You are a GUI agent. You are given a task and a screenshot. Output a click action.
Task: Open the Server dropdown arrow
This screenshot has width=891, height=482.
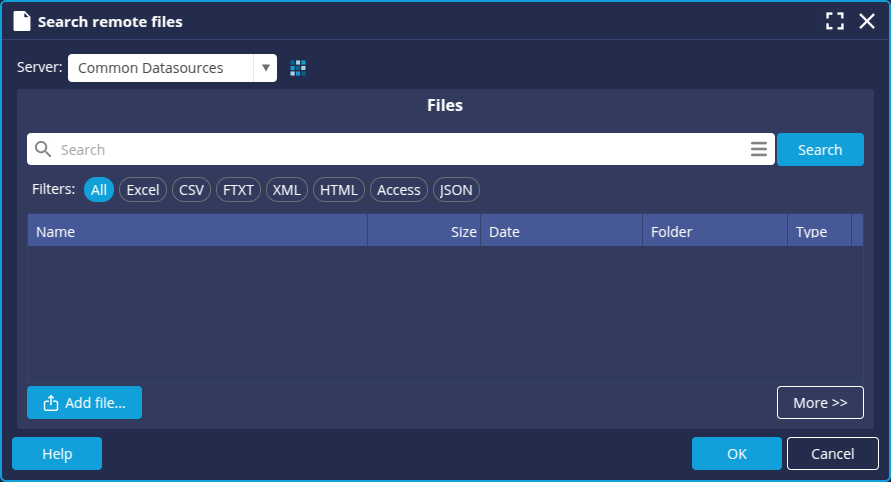click(x=265, y=68)
